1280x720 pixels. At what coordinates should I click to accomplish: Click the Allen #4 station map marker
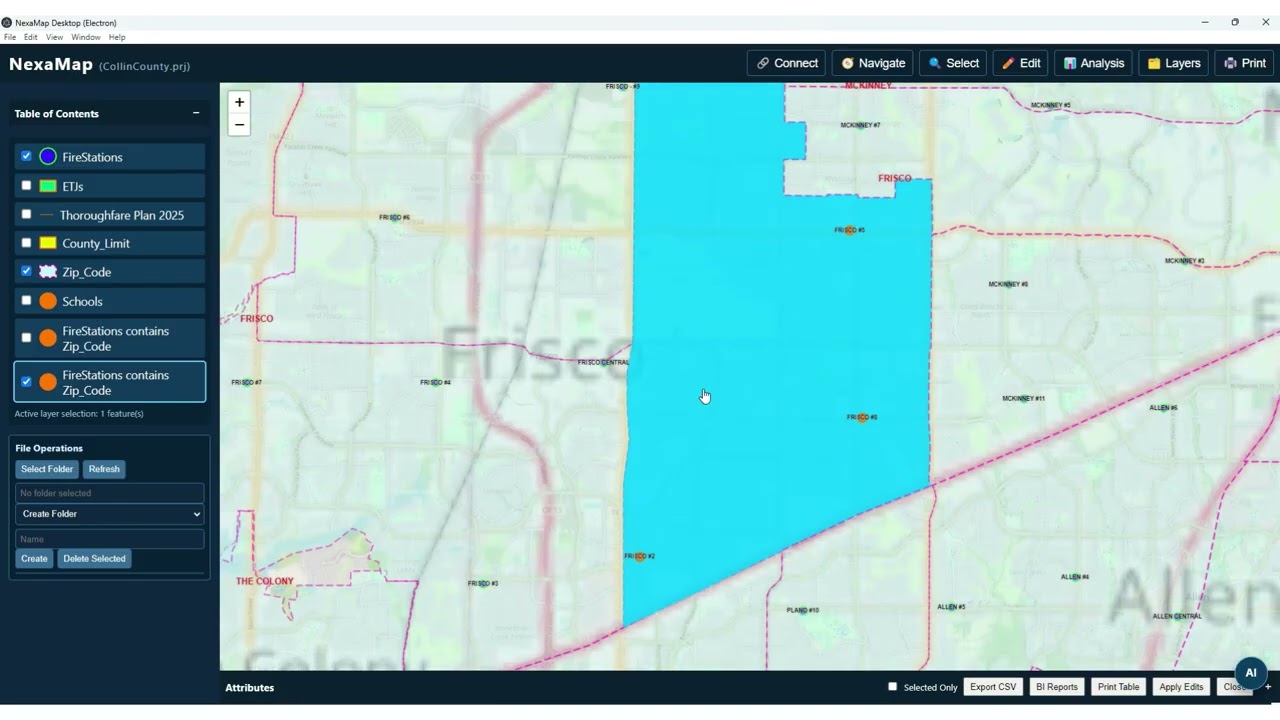pos(1075,577)
